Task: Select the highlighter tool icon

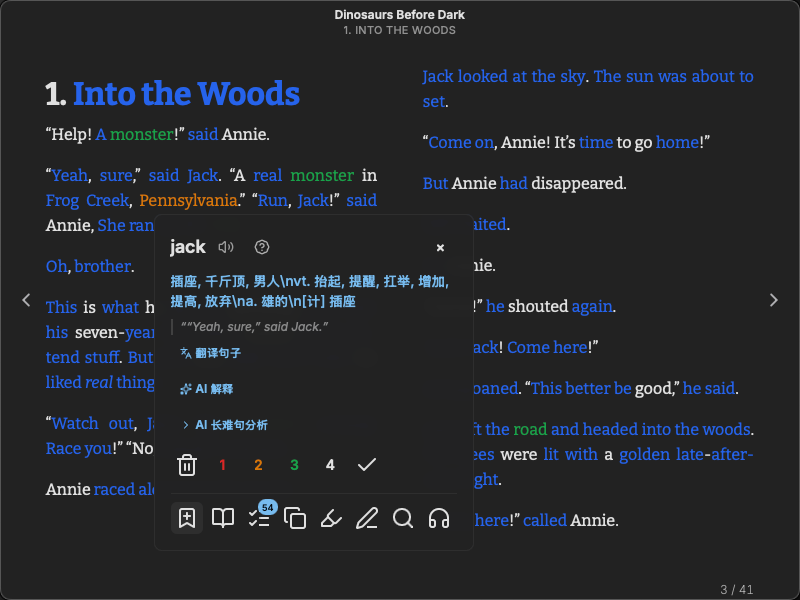Action: (x=331, y=518)
